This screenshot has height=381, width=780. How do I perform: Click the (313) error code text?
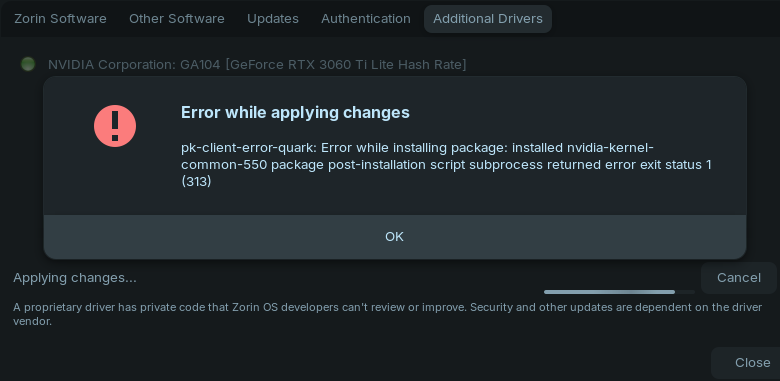(196, 182)
